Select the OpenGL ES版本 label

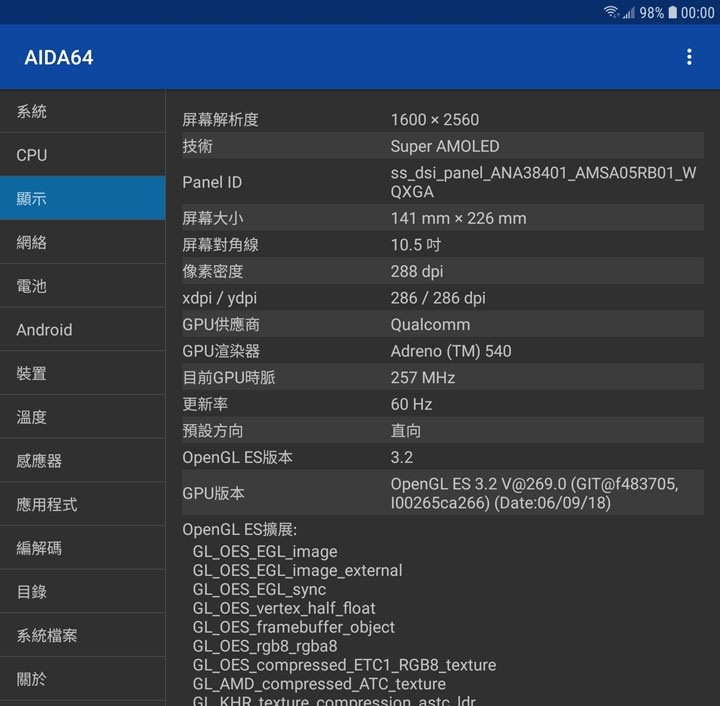(237, 458)
